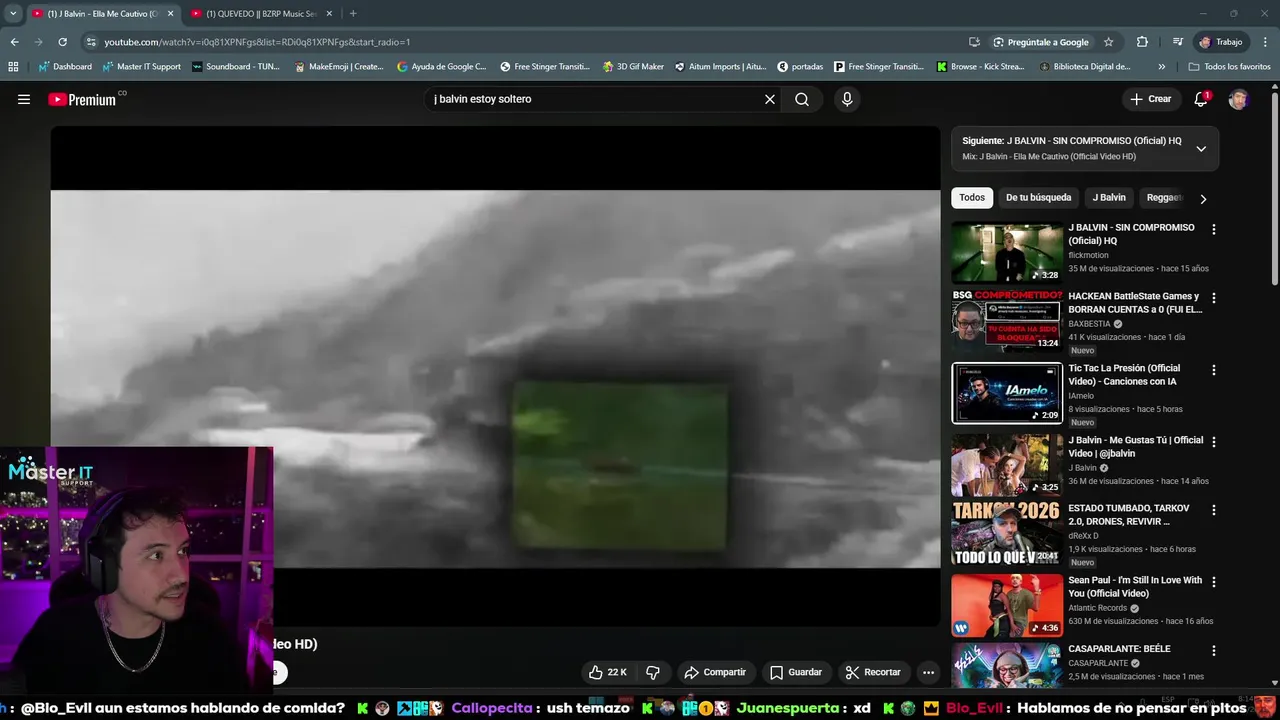1280x720 pixels.
Task: View site information icon in address bar
Action: 91,42
